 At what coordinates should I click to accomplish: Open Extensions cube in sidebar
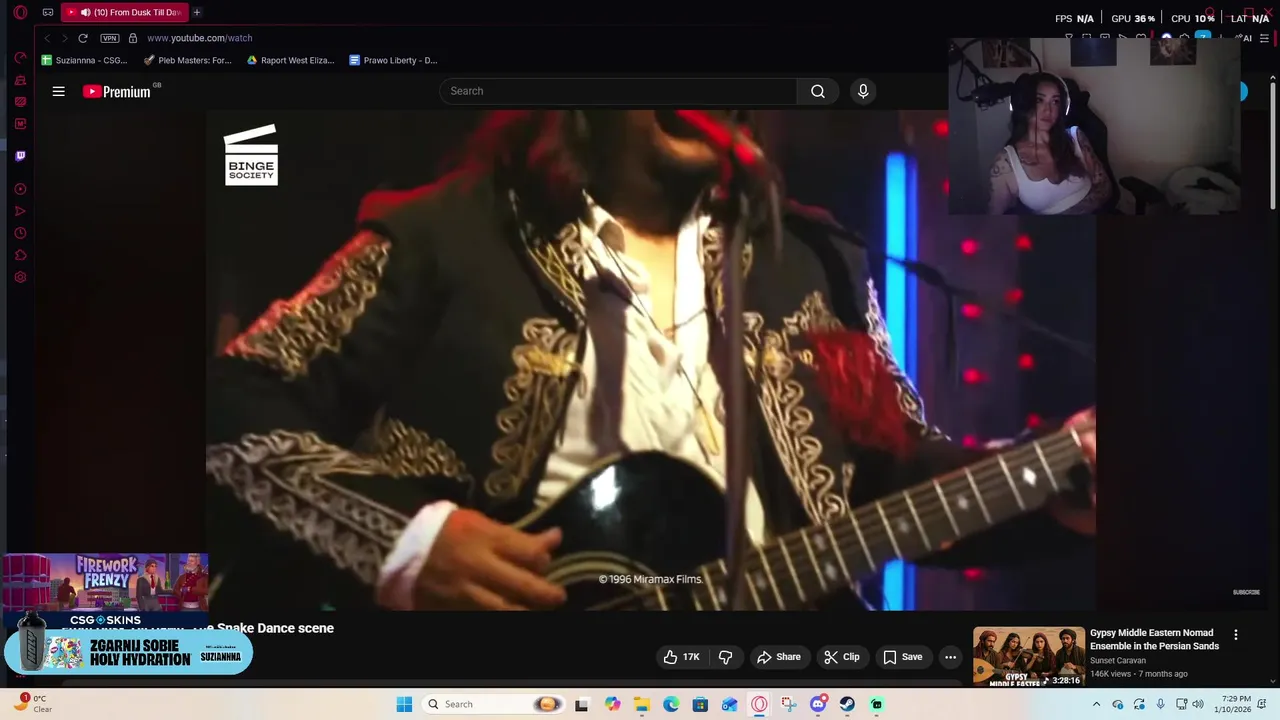coord(20,255)
